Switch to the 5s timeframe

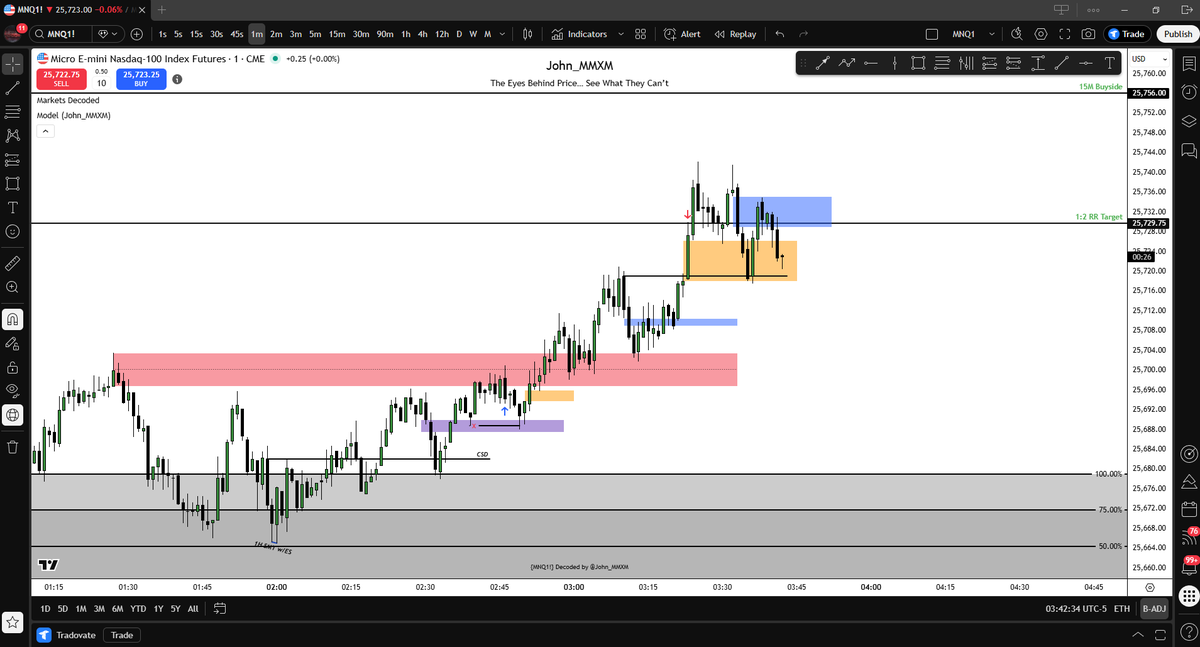click(178, 34)
